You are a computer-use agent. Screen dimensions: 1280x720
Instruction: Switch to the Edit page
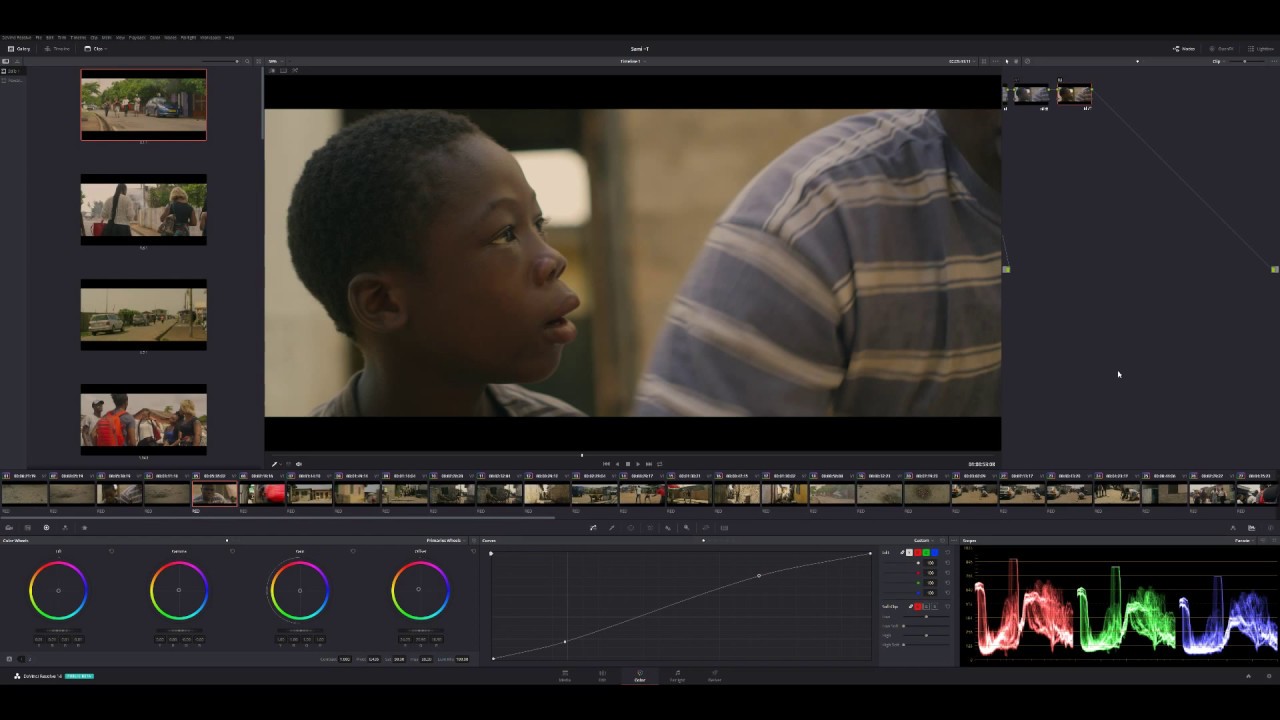pos(602,676)
